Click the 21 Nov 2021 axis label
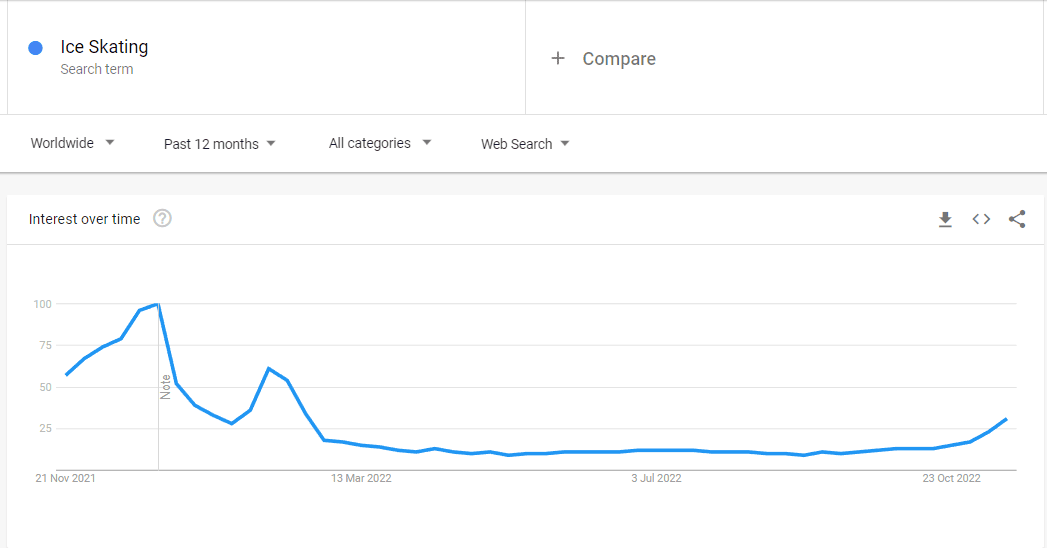1047x548 pixels. click(x=65, y=478)
